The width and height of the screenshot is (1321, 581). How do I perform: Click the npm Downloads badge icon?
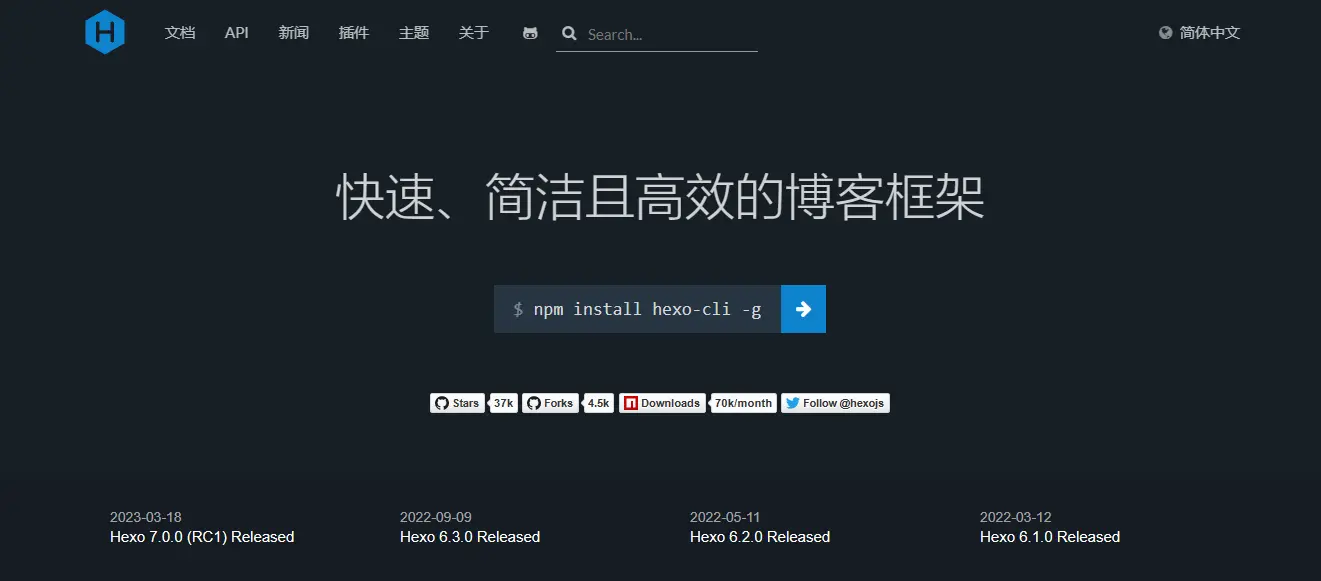tap(630, 403)
